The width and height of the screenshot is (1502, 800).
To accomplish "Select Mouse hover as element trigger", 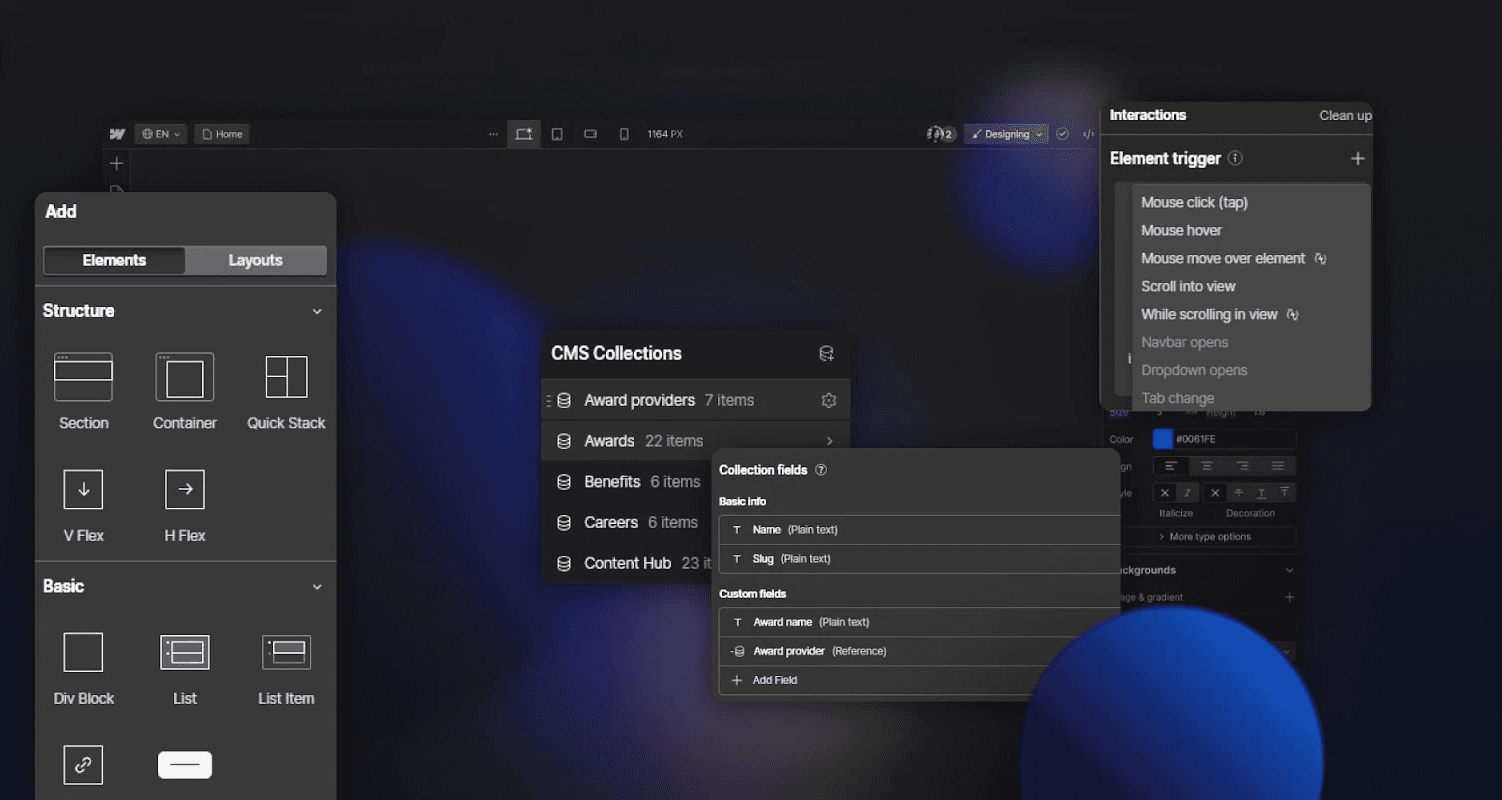I will coord(1181,230).
